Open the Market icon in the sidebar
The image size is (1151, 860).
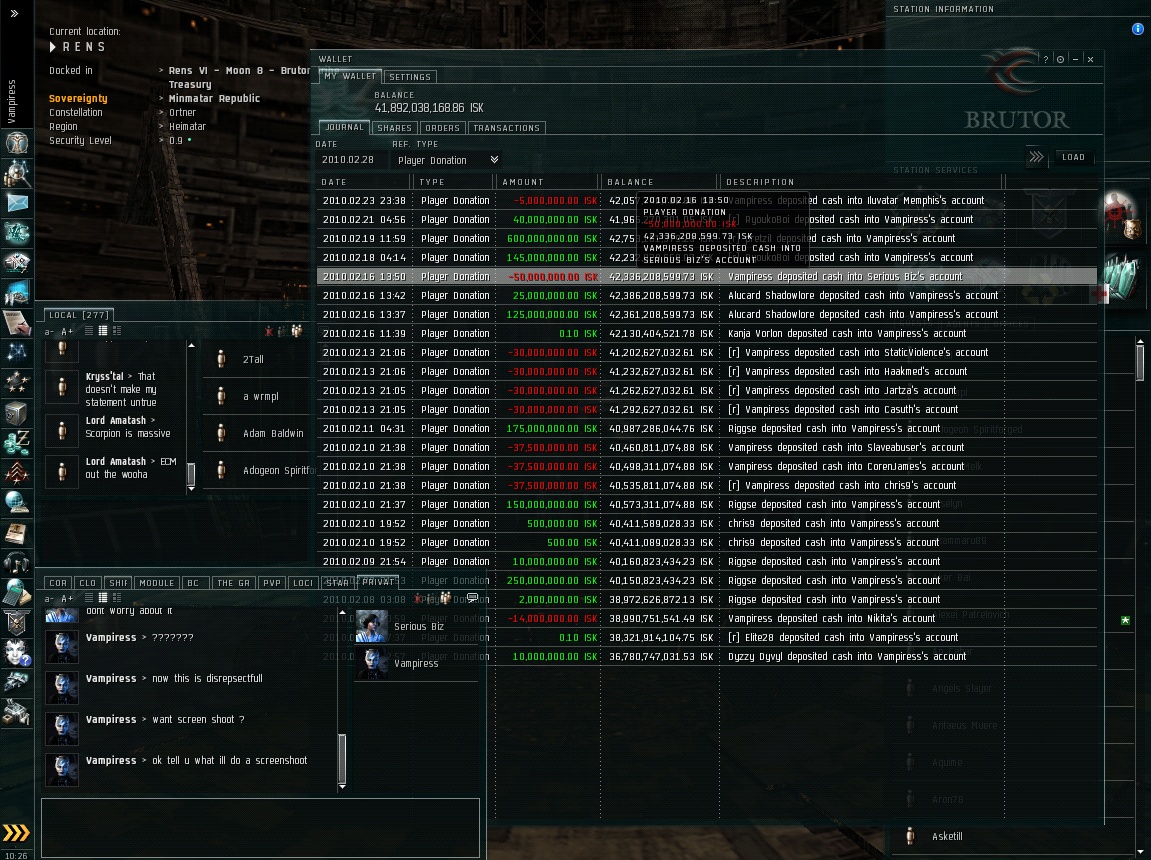[x=16, y=262]
